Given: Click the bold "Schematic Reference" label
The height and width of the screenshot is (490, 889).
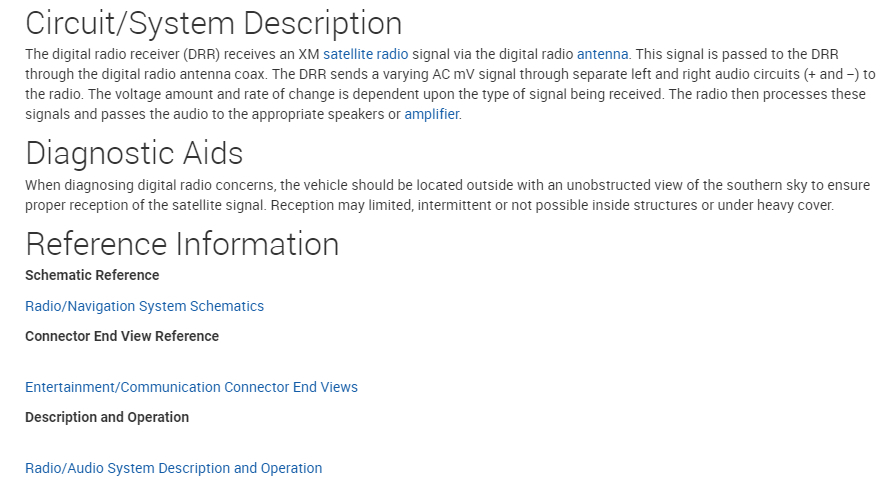Looking at the screenshot, I should coord(92,275).
